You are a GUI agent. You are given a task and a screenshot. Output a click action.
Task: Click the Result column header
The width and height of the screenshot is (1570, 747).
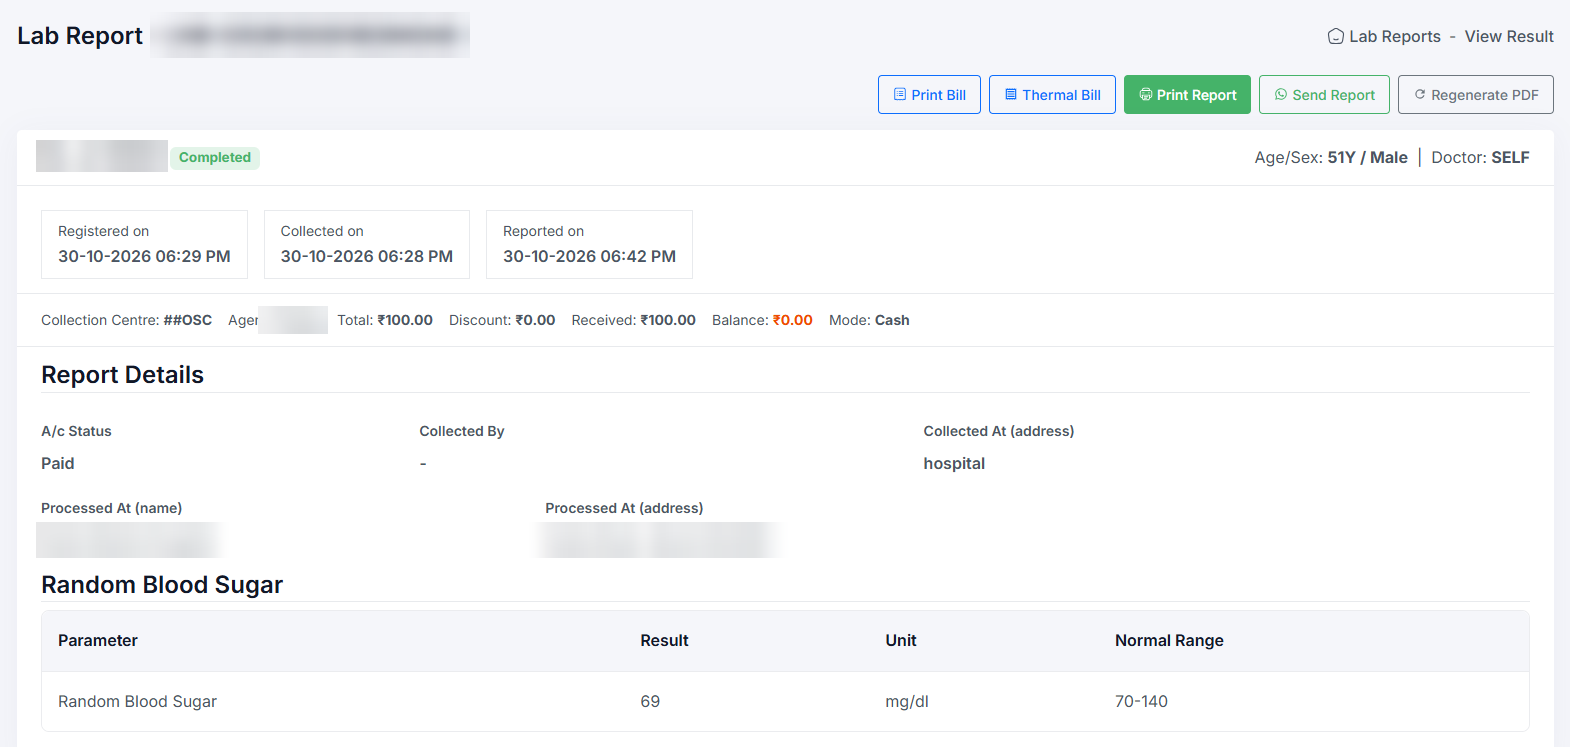[x=664, y=640]
